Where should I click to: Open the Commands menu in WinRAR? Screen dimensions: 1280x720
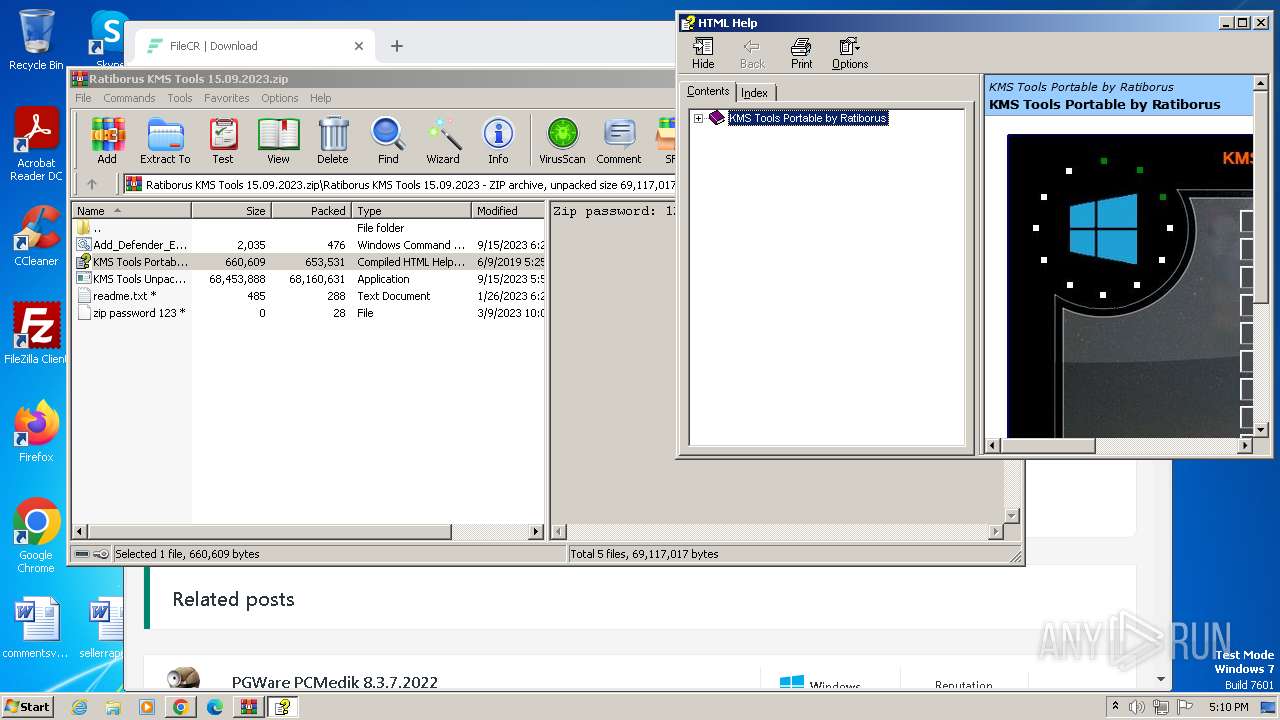(x=129, y=98)
